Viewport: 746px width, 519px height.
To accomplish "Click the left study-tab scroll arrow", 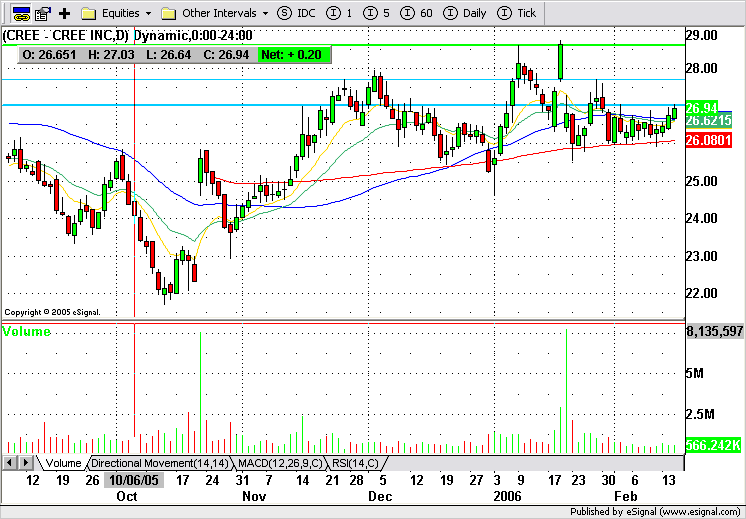I will (10, 462).
